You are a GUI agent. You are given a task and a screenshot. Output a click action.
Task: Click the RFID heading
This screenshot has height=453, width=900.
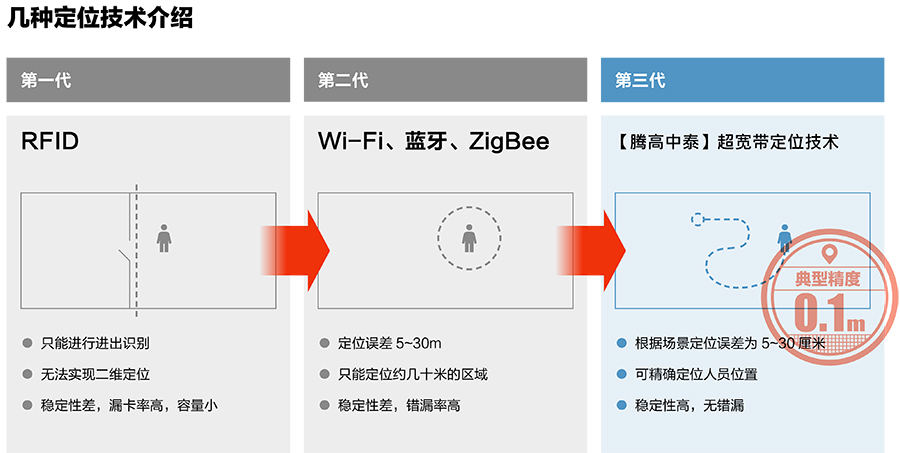pos(50,142)
